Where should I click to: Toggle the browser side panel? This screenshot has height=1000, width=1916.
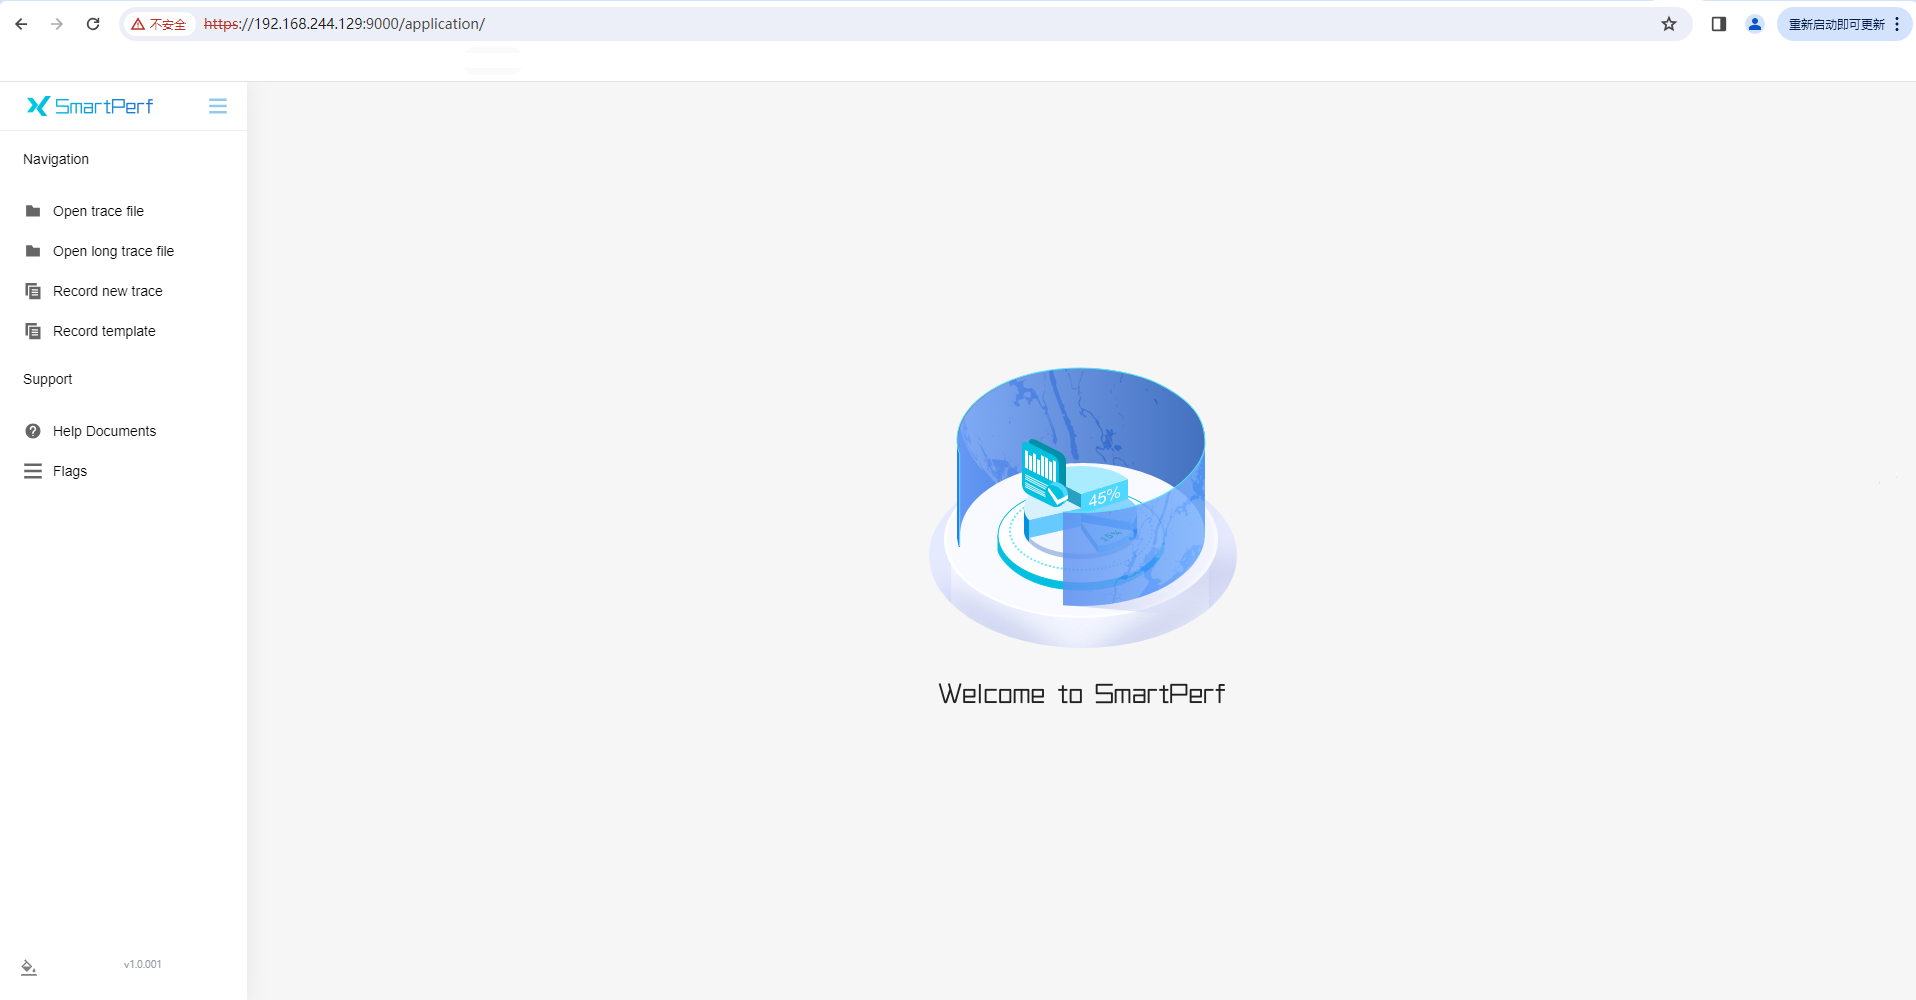coord(1719,23)
